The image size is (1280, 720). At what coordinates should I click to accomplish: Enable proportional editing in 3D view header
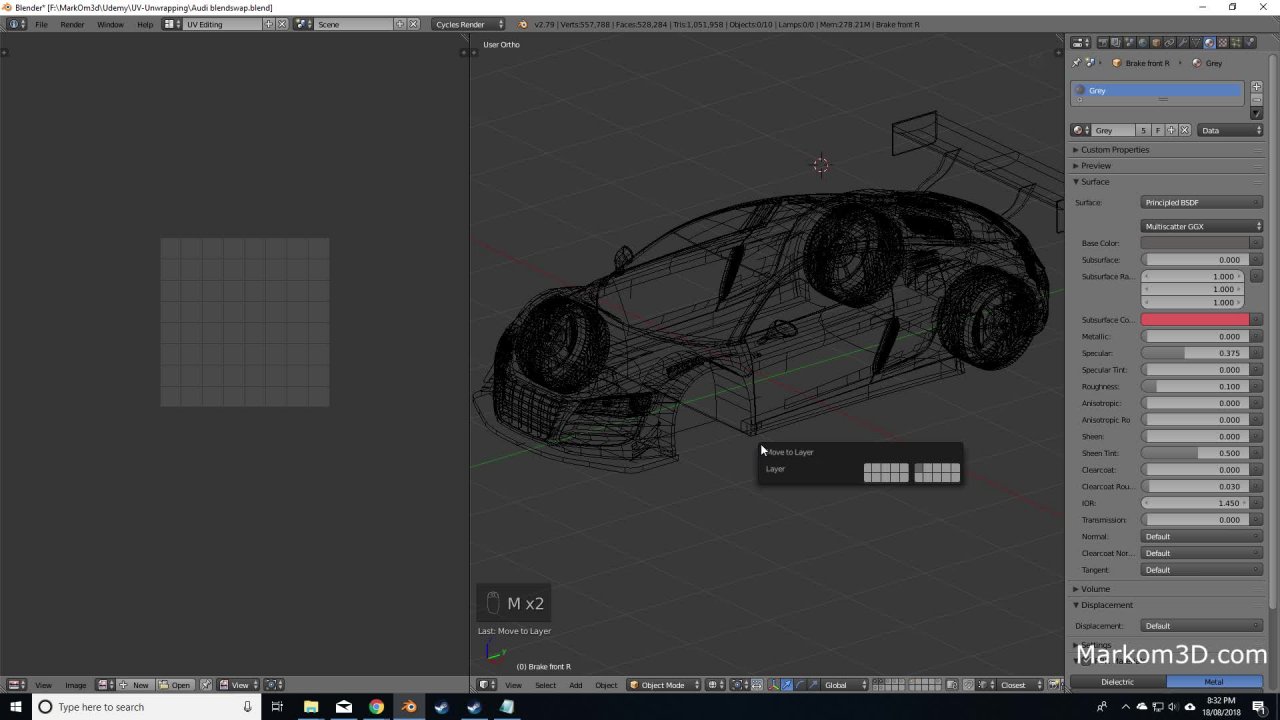tap(714, 685)
